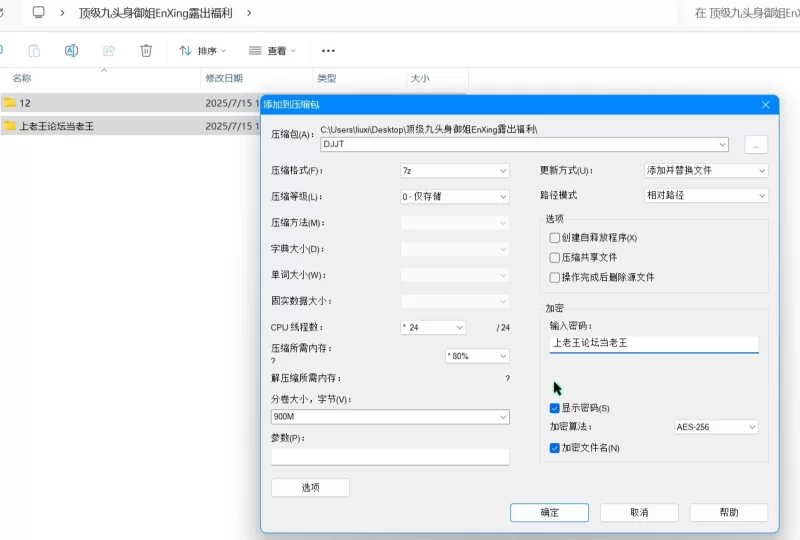Click archive name field containing DJJT
Viewport: 800px width, 540px height.
524,144
